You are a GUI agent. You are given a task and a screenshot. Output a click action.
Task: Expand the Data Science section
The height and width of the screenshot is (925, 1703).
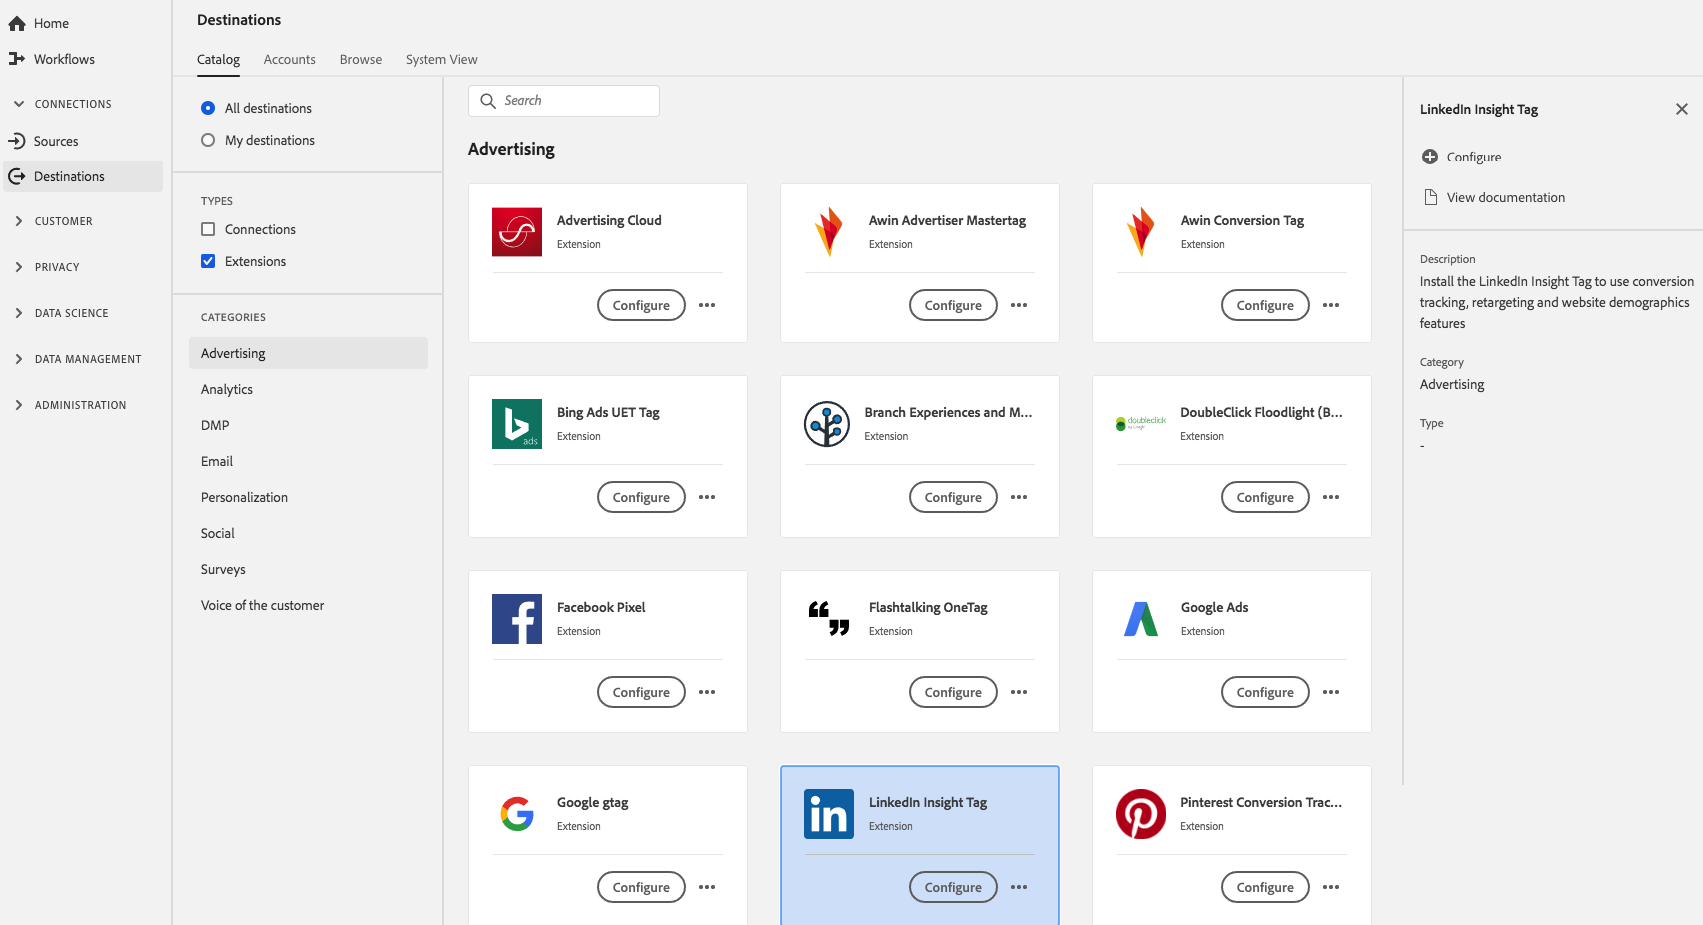pos(19,313)
